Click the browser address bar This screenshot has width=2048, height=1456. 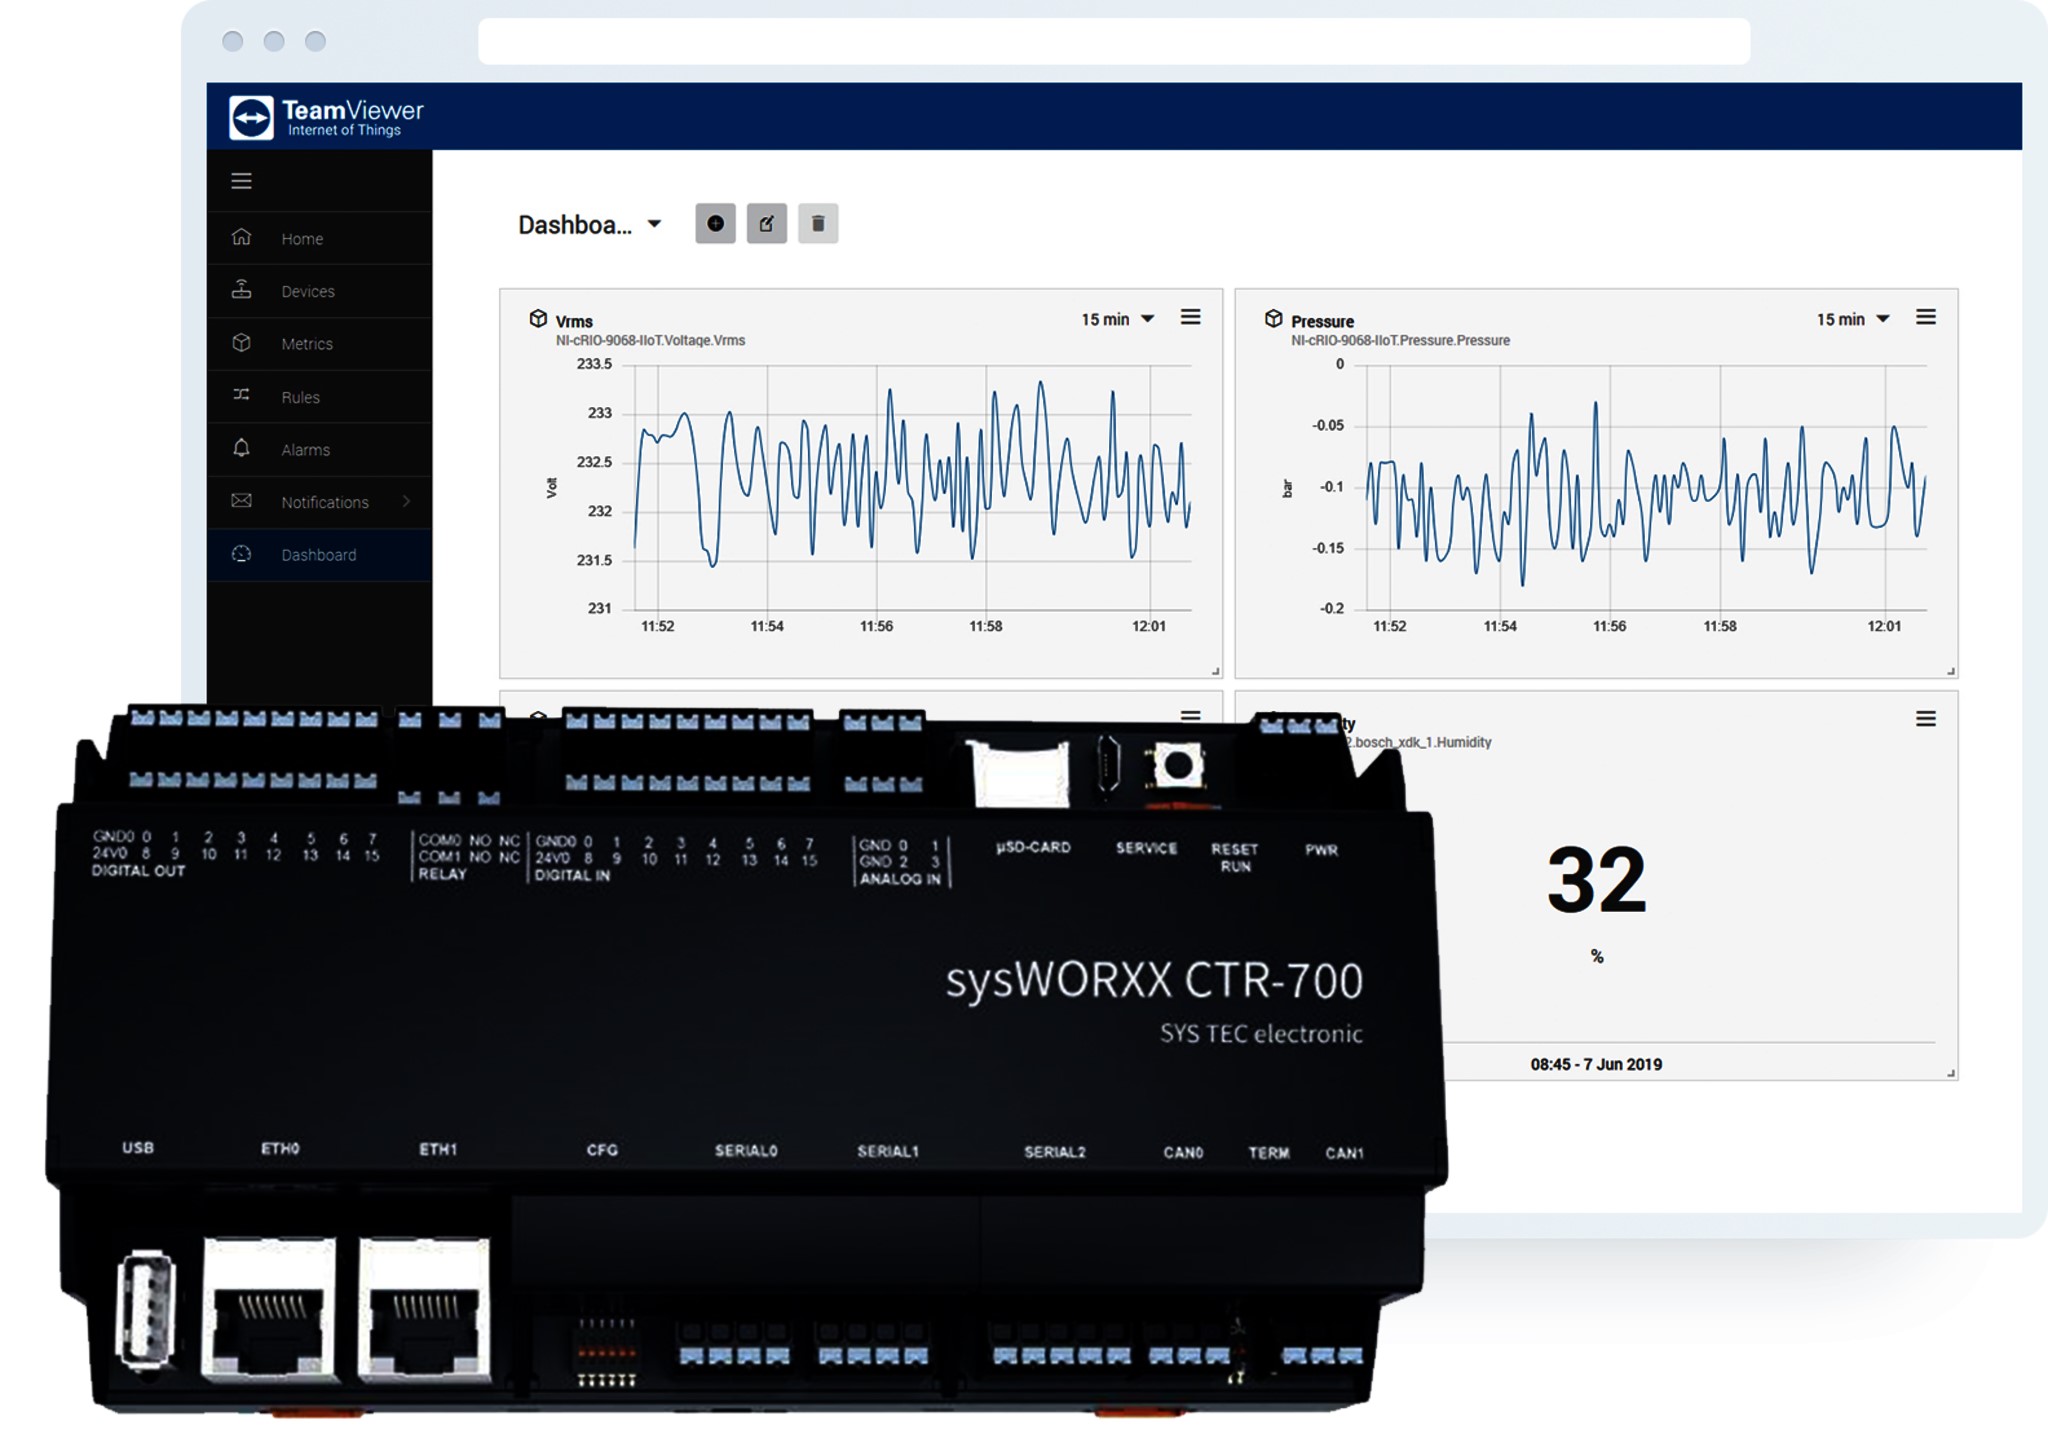pos(1114,41)
